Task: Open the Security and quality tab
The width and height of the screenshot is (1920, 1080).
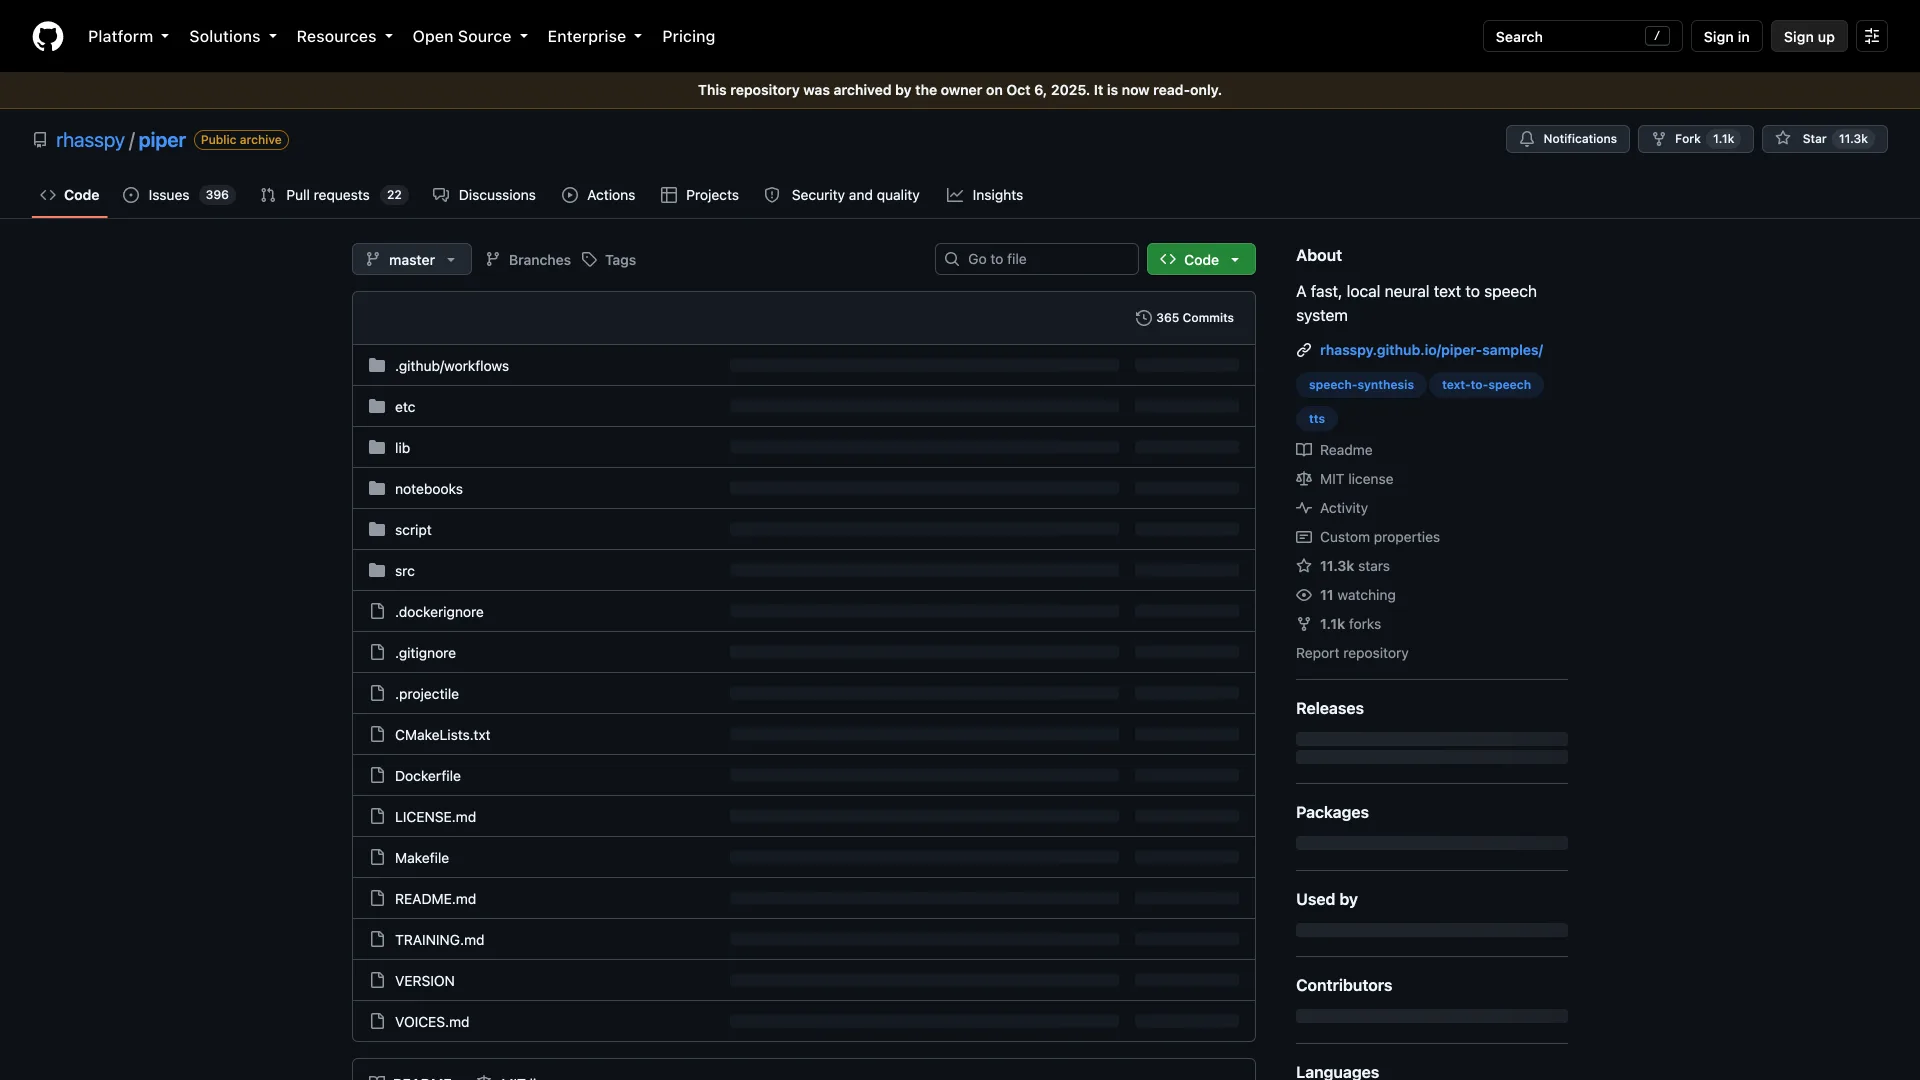Action: click(x=842, y=195)
